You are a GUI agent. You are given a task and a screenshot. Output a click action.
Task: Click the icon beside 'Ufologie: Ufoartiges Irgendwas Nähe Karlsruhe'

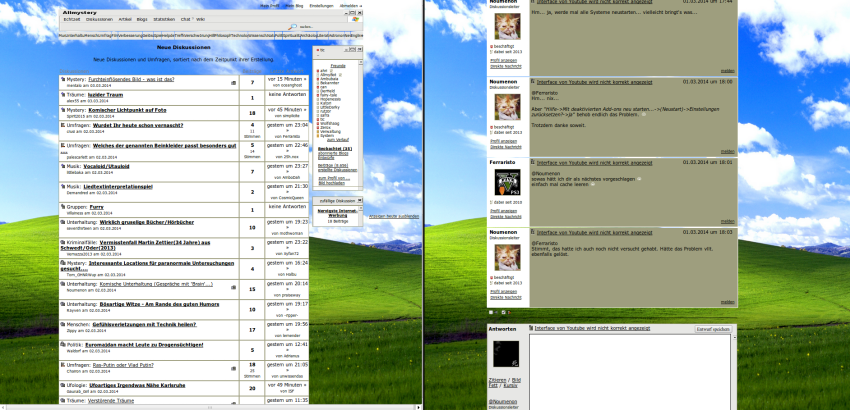pos(63,385)
